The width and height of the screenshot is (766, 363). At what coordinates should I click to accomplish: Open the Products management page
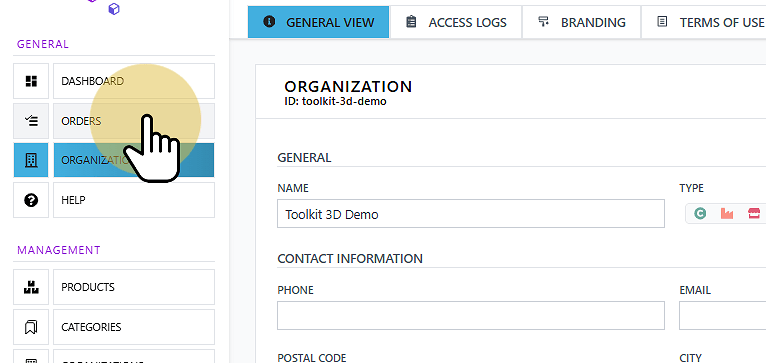coord(134,287)
